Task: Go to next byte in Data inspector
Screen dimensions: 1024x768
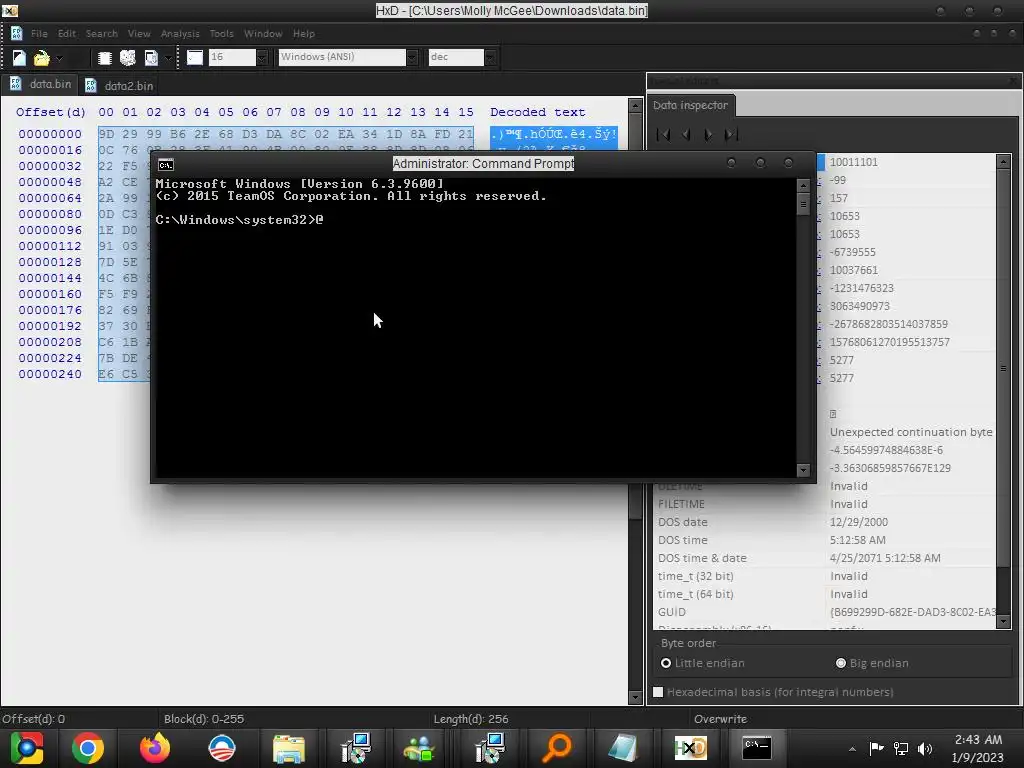Action: (x=708, y=135)
